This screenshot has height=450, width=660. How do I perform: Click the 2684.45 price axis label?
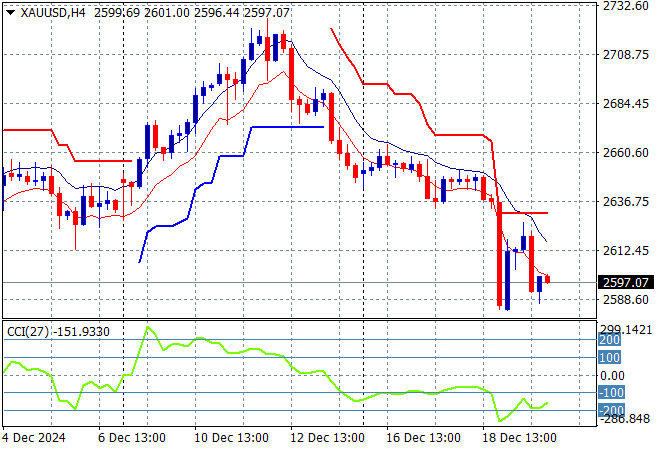[x=625, y=104]
